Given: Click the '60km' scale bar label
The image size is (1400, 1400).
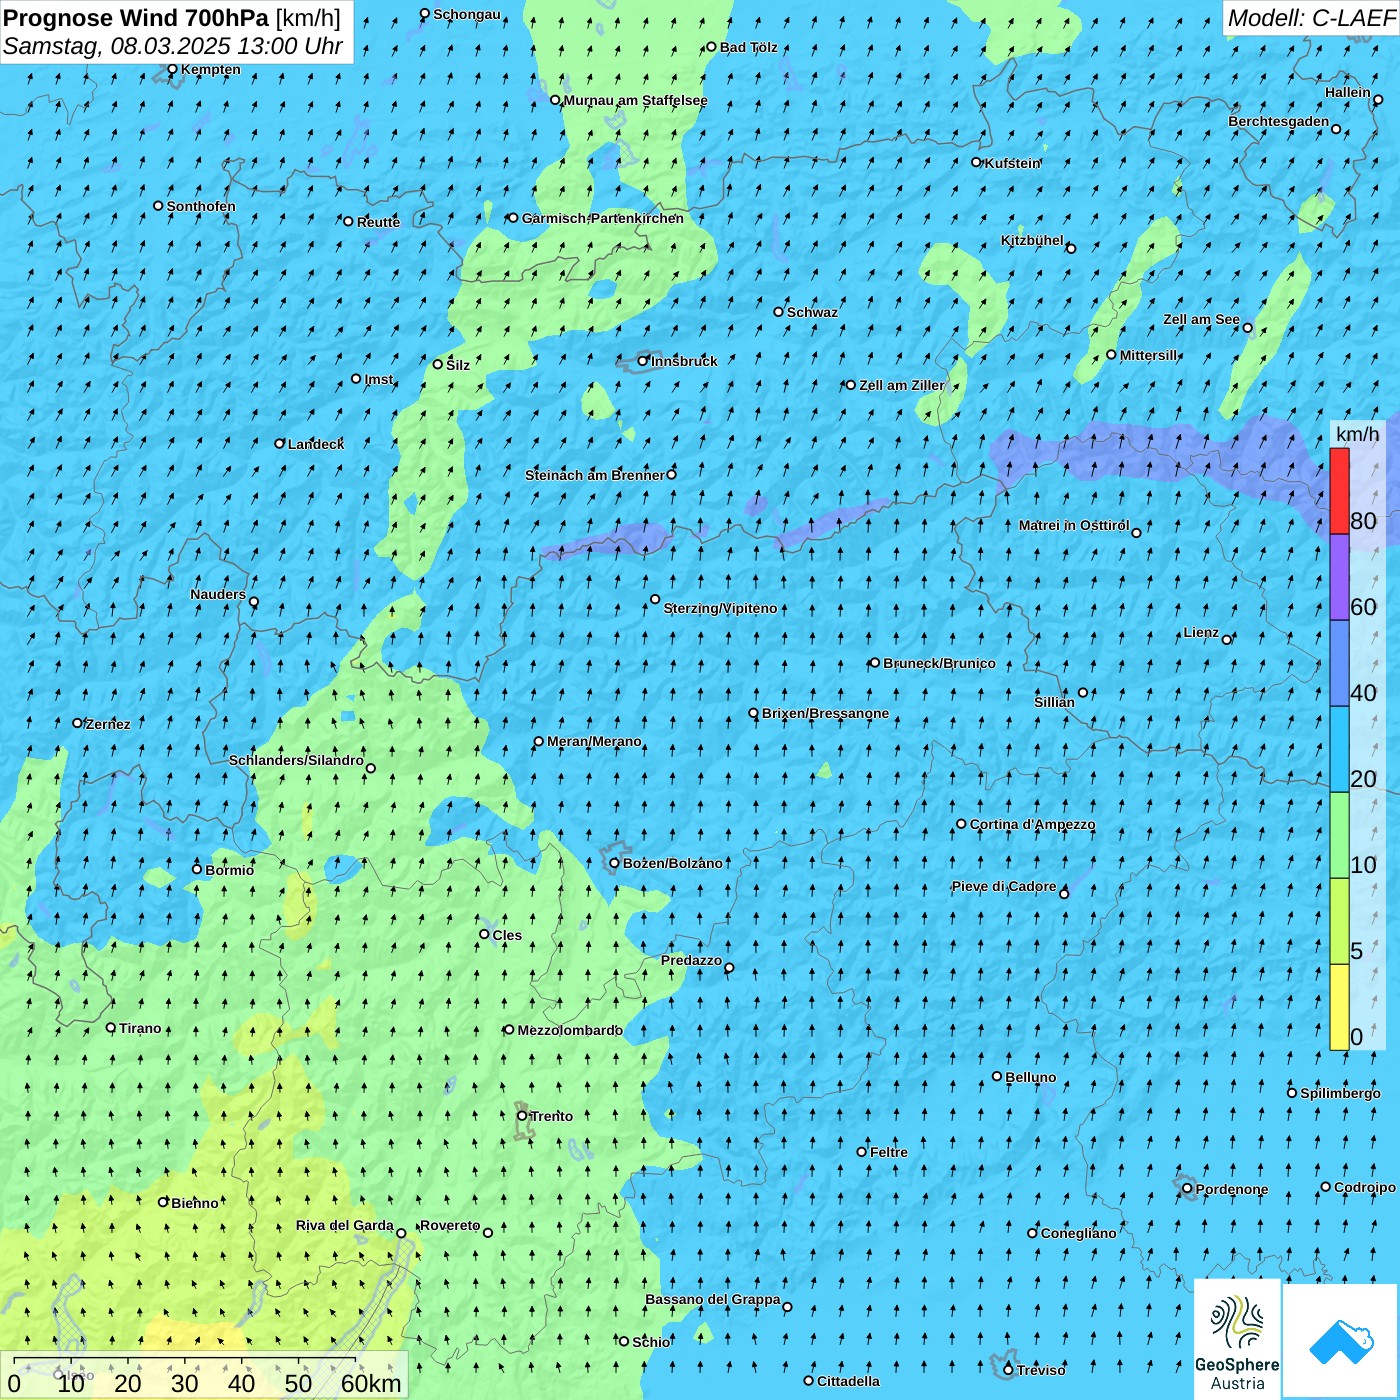Looking at the screenshot, I should pos(371,1383).
